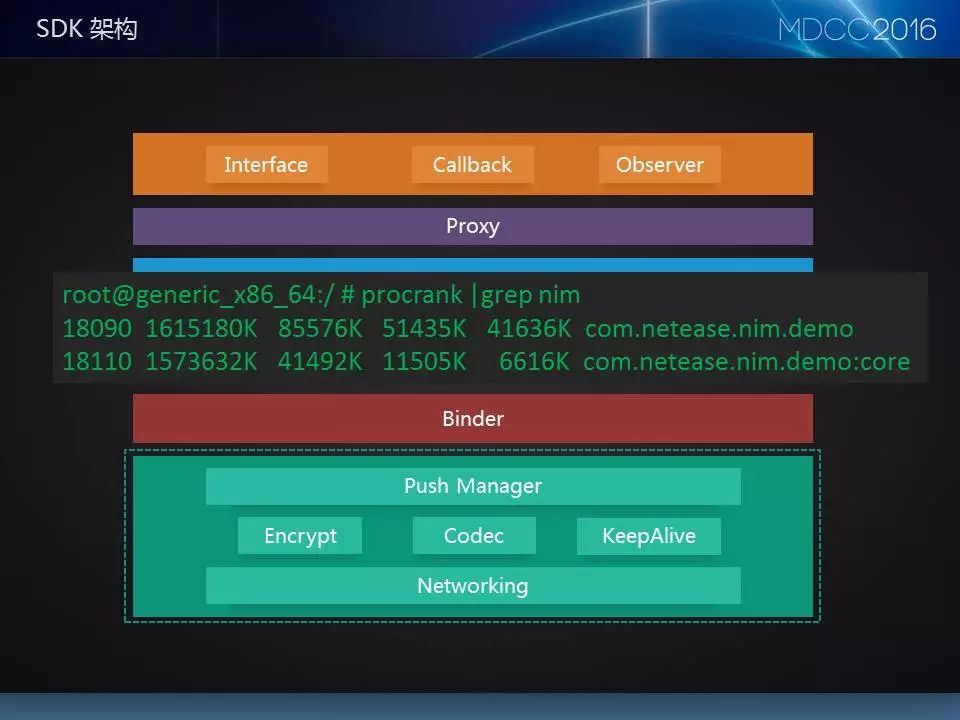The width and height of the screenshot is (960, 720).
Task: Select the value 41636K
Action: coord(529,329)
